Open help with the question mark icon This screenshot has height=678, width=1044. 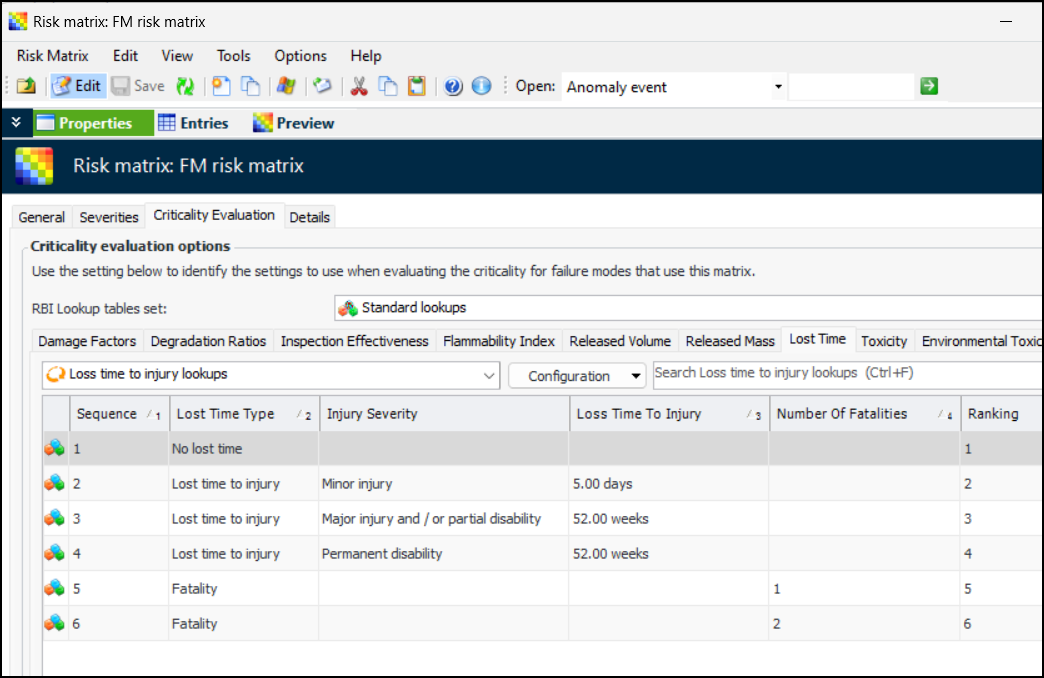coord(453,86)
